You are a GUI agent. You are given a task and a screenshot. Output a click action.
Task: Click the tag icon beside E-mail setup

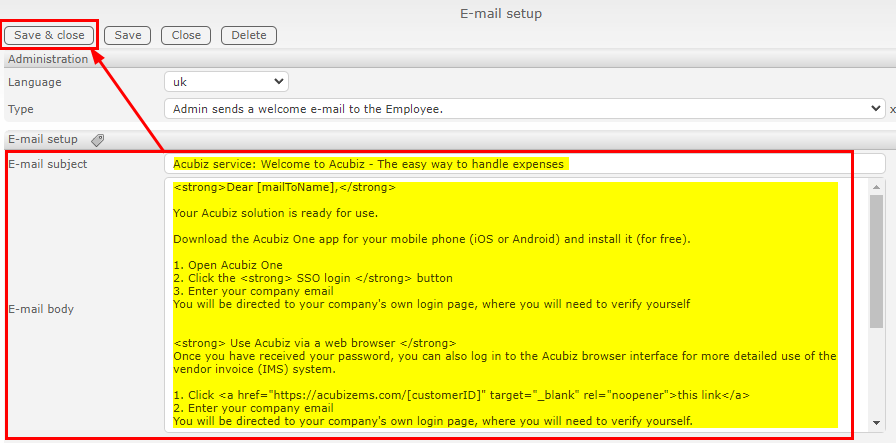pos(97,139)
